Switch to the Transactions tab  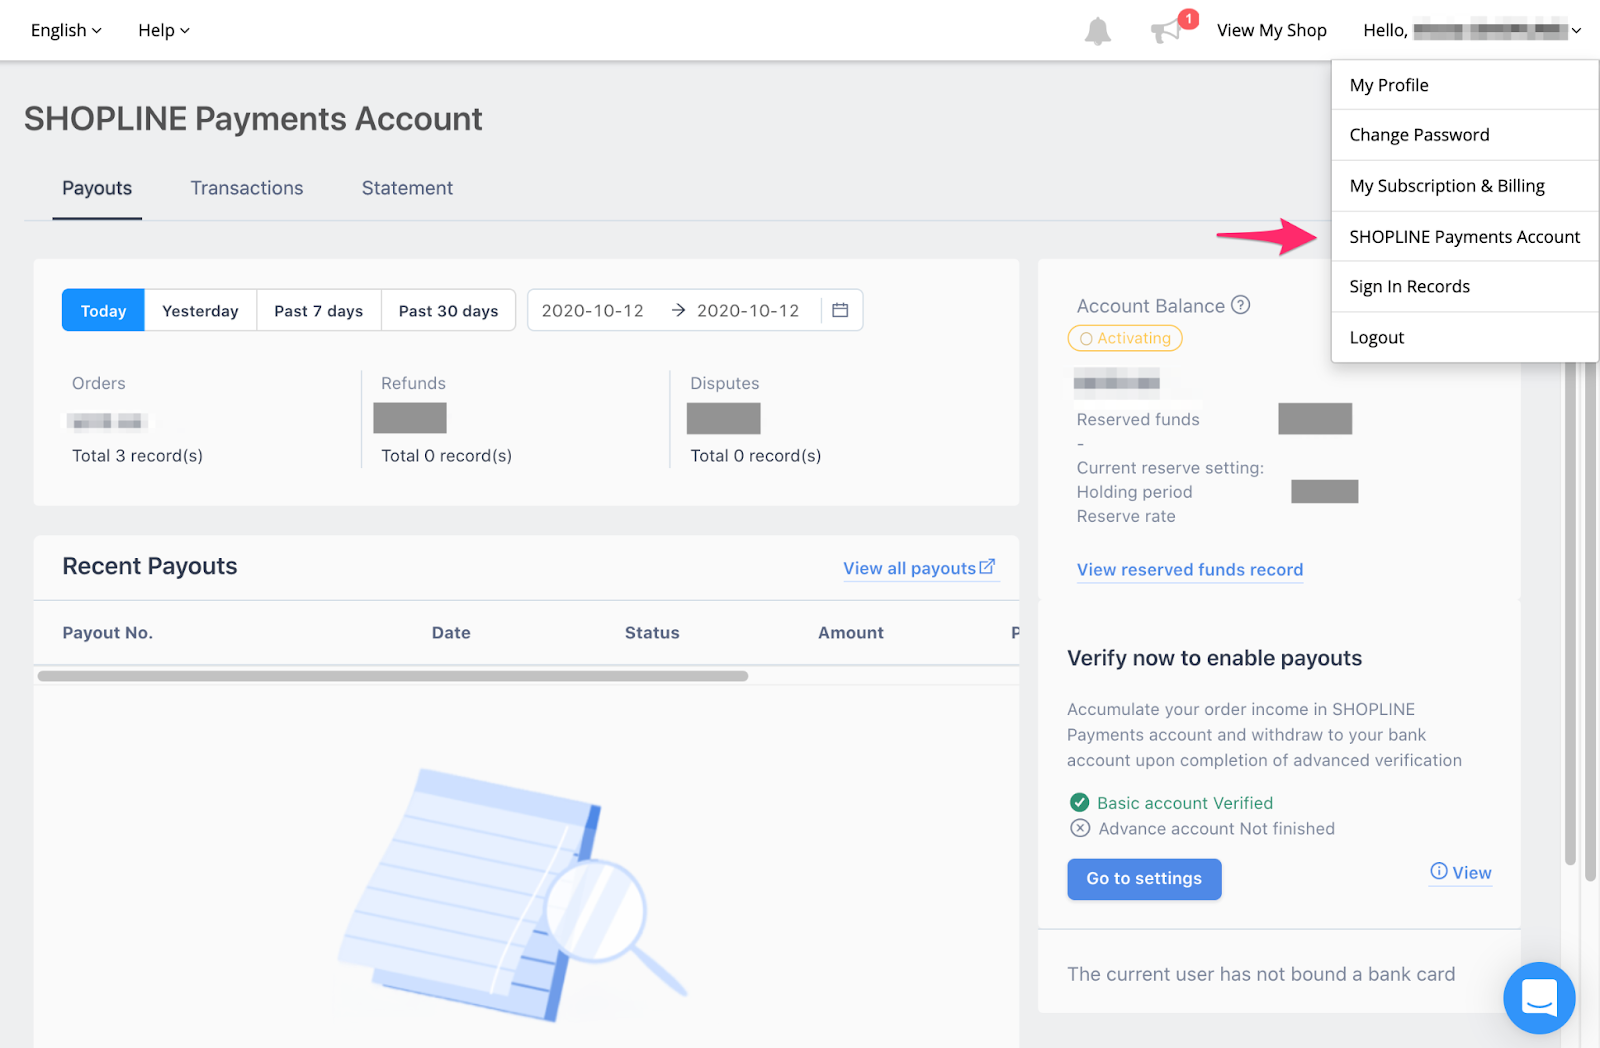247,188
